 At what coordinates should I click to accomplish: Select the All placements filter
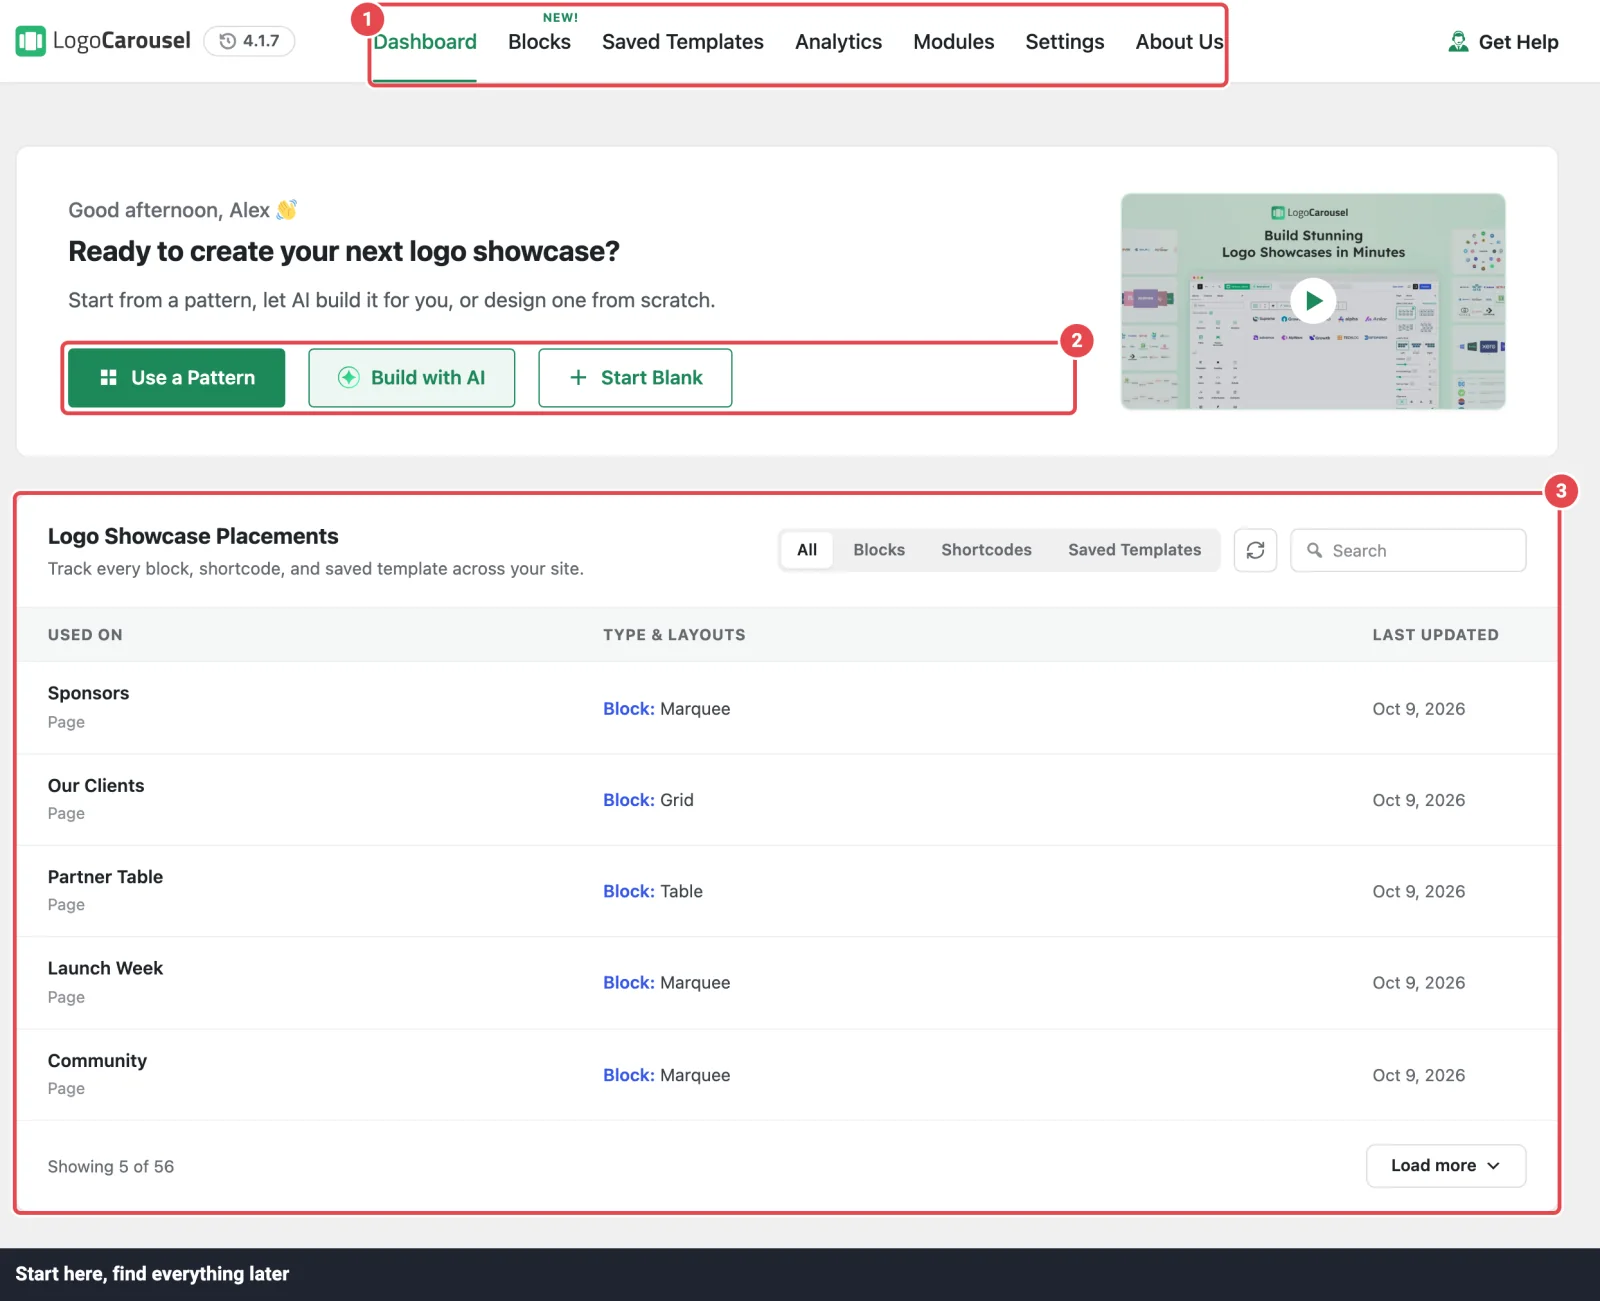(807, 550)
